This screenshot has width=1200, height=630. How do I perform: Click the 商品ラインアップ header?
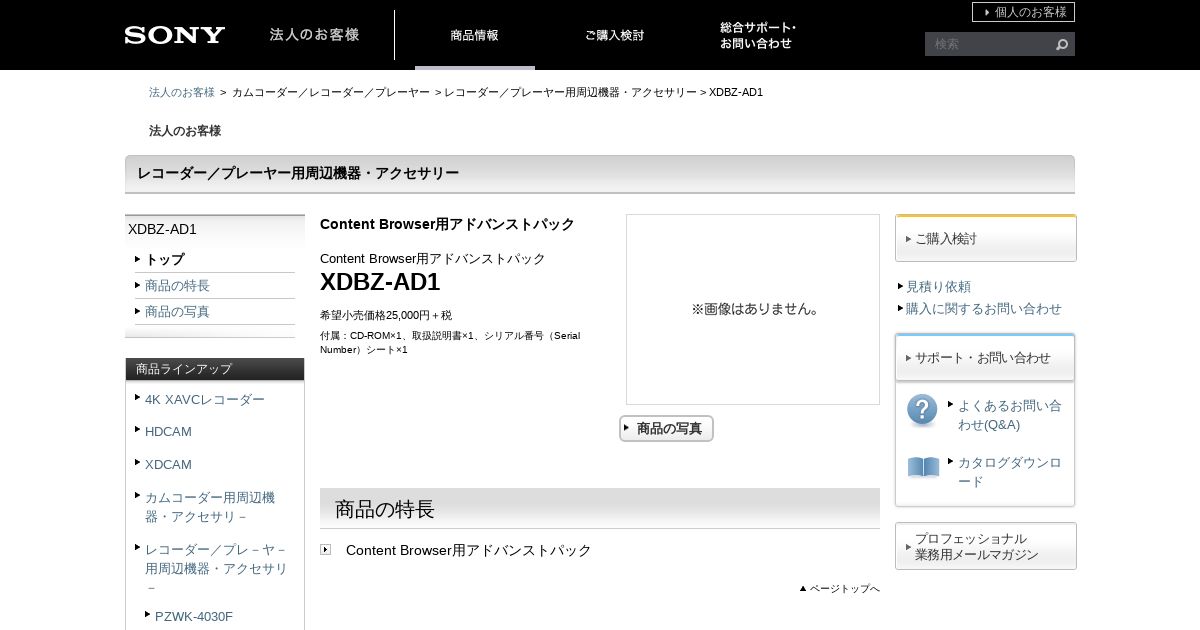coord(215,369)
